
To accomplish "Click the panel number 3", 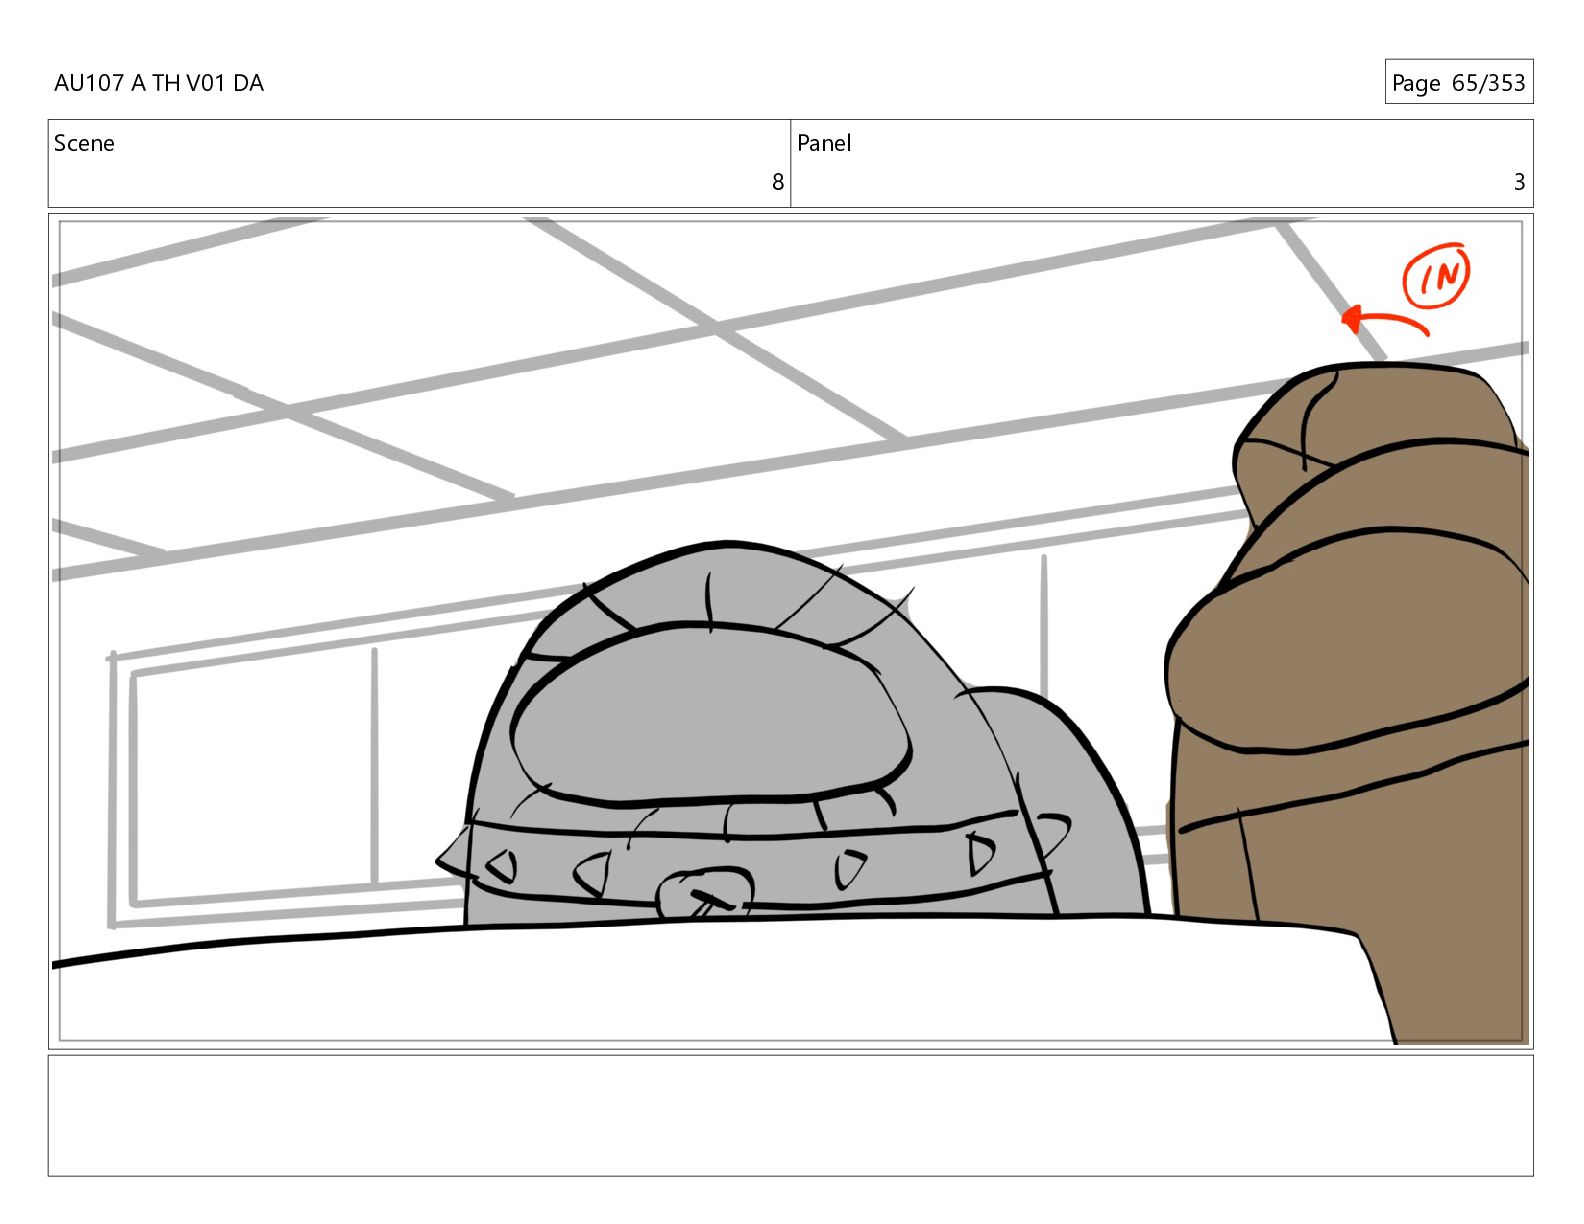I will [x=1519, y=182].
